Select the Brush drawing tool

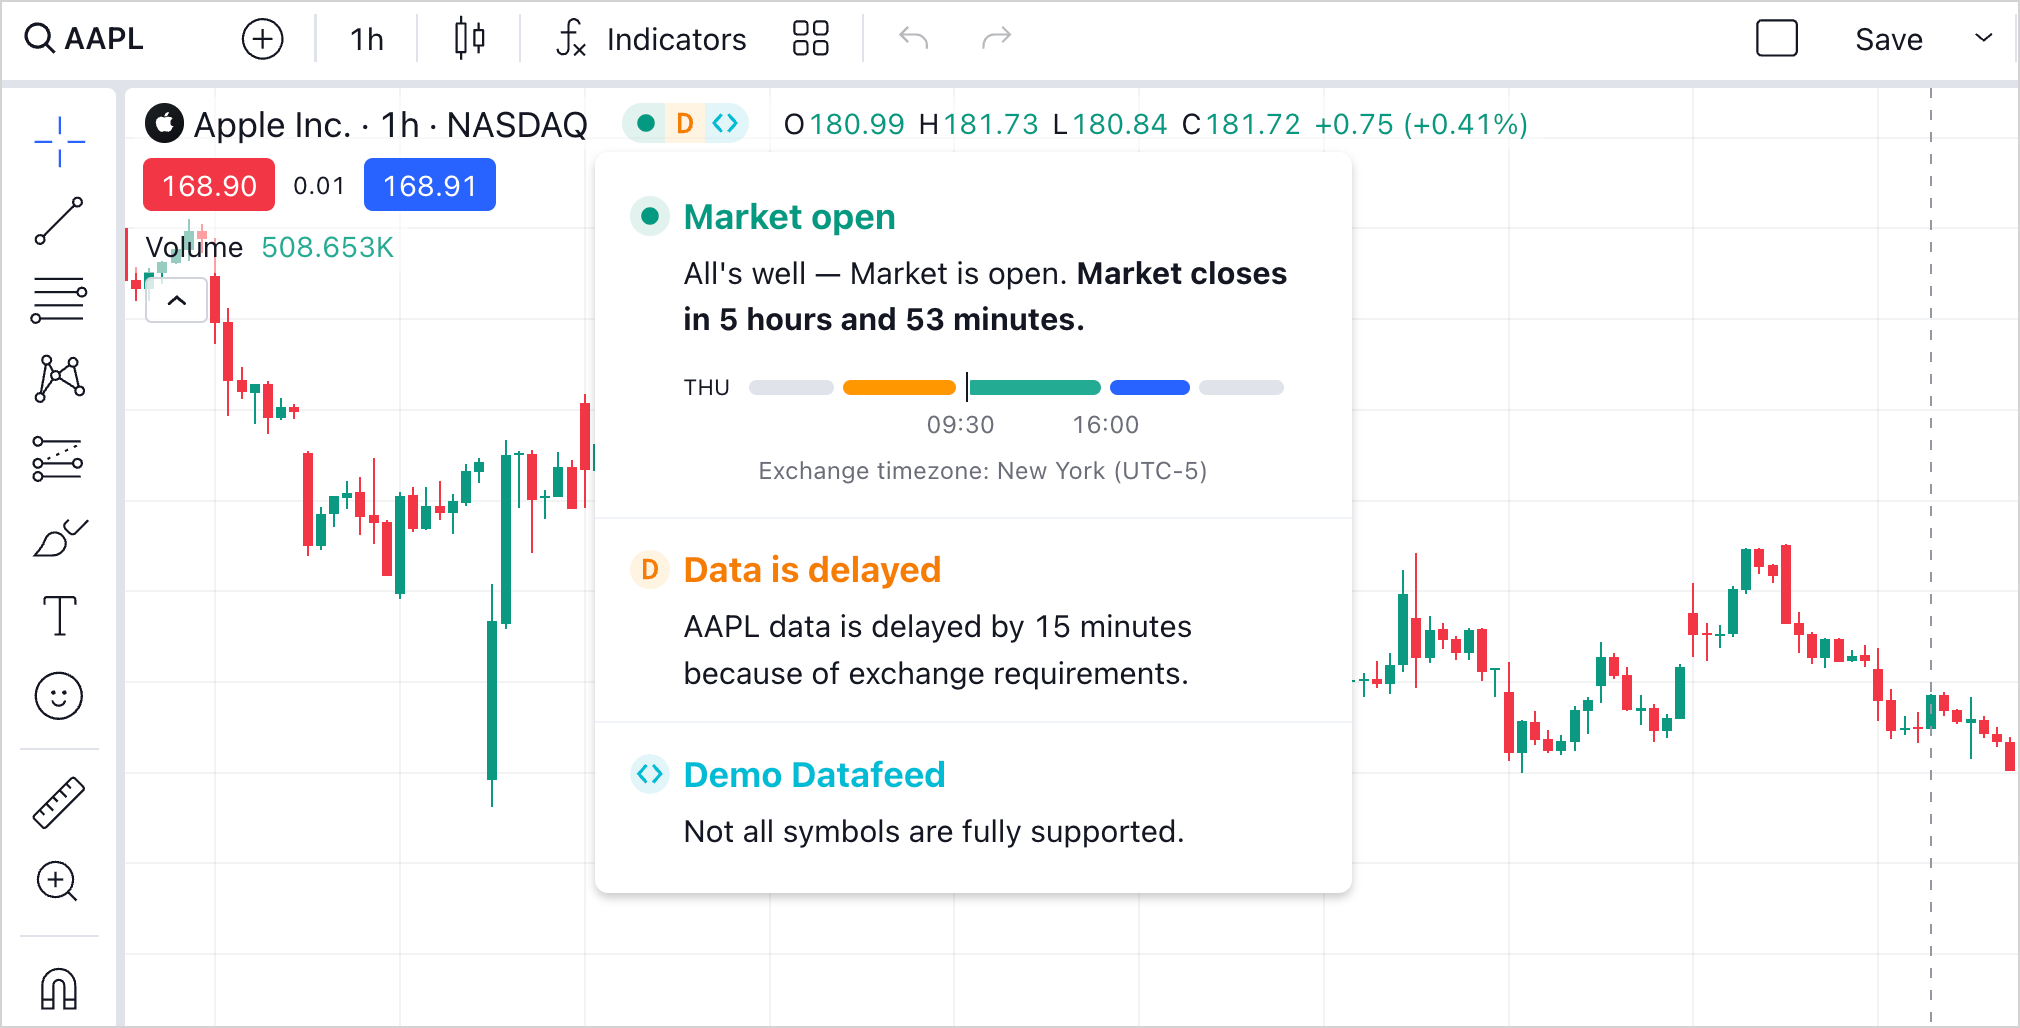(59, 539)
